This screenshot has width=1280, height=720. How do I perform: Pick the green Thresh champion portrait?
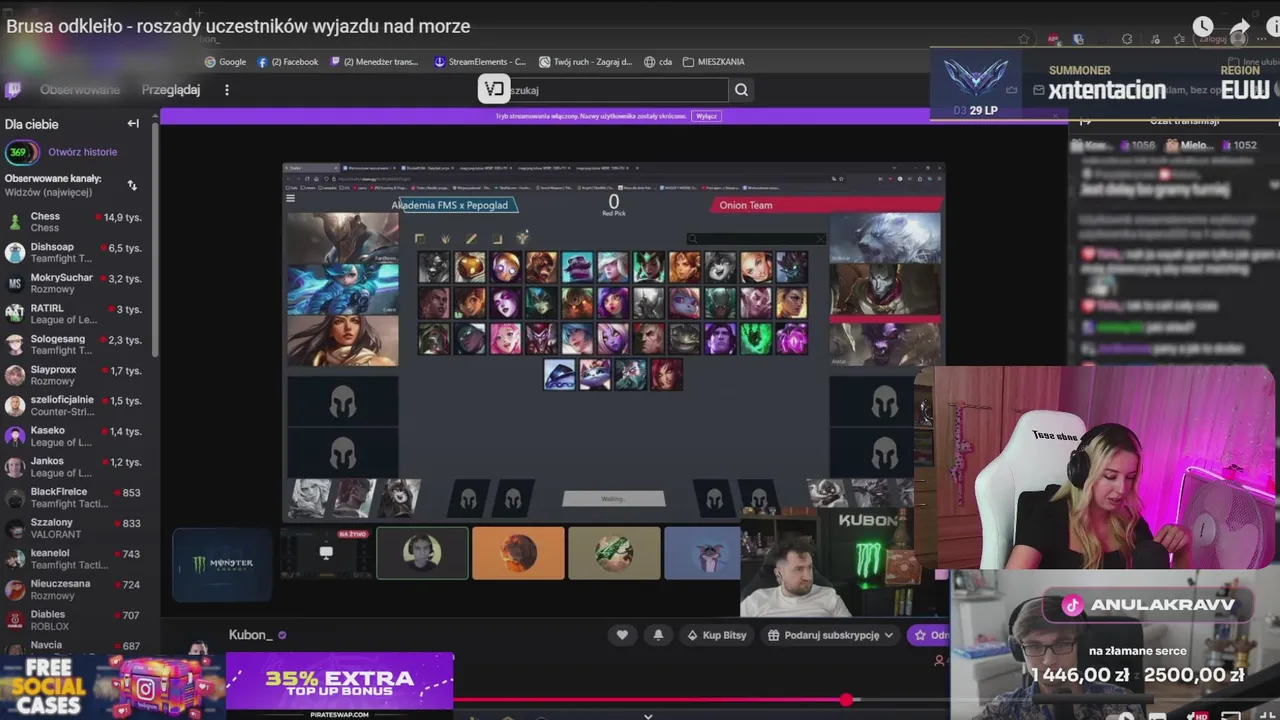756,338
